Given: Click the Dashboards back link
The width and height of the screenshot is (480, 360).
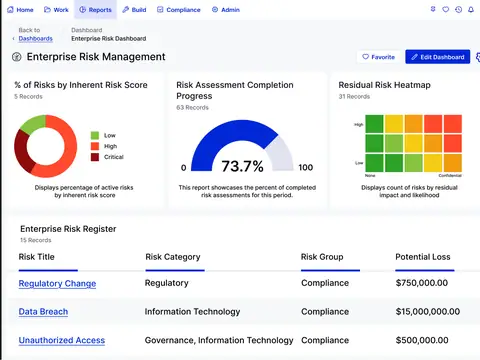Looking at the screenshot, I should pos(36,39).
